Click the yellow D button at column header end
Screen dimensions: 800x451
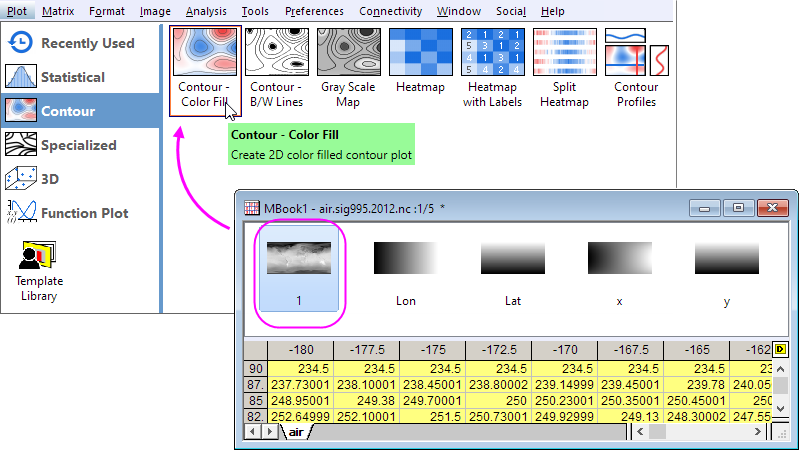[780, 349]
